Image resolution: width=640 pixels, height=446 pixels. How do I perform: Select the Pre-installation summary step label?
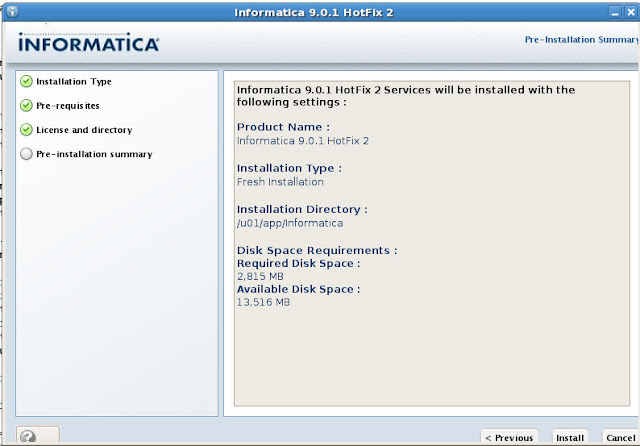tap(94, 154)
